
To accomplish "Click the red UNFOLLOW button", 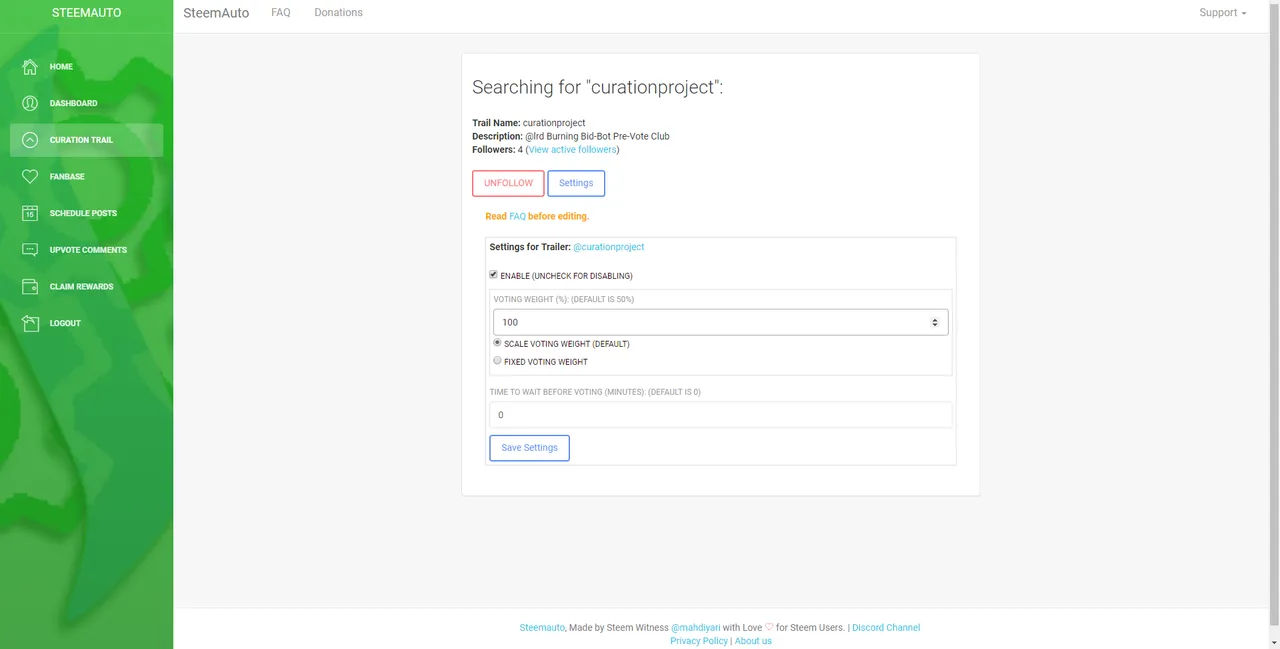I will pos(508,183).
